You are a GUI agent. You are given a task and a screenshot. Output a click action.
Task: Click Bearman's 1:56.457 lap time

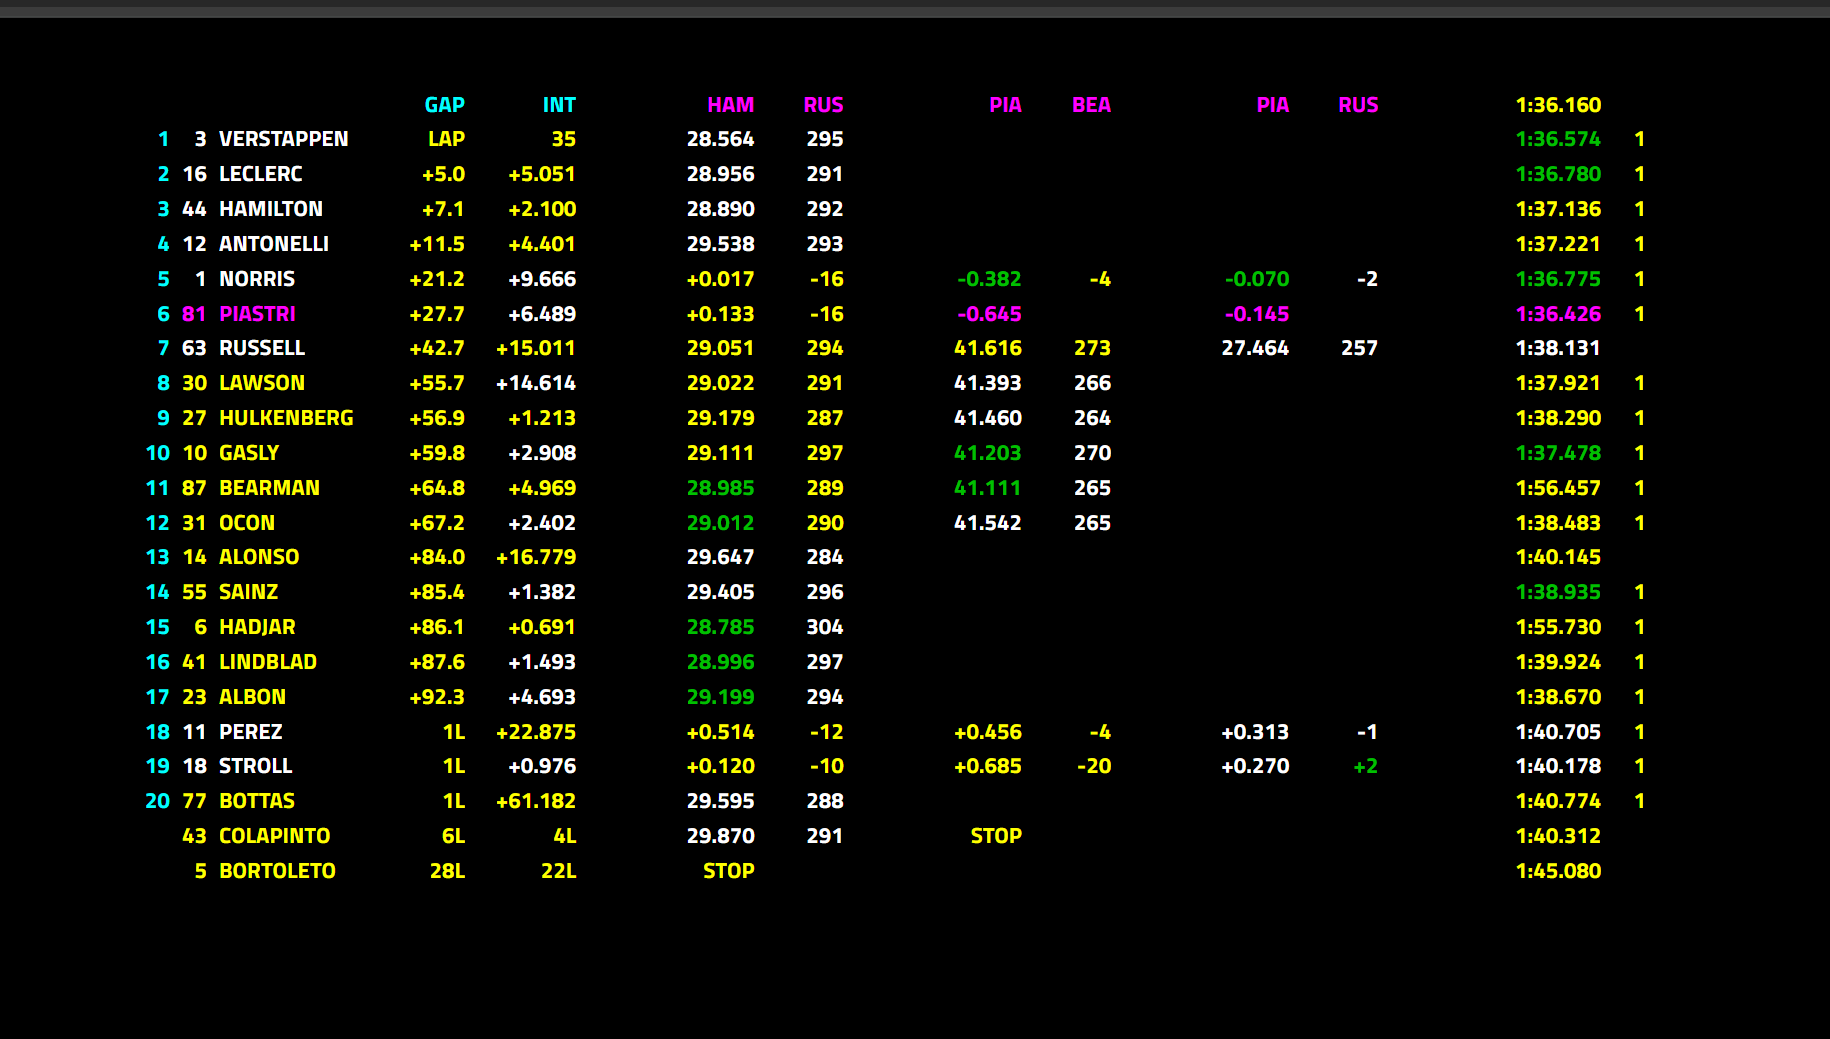coord(1558,488)
